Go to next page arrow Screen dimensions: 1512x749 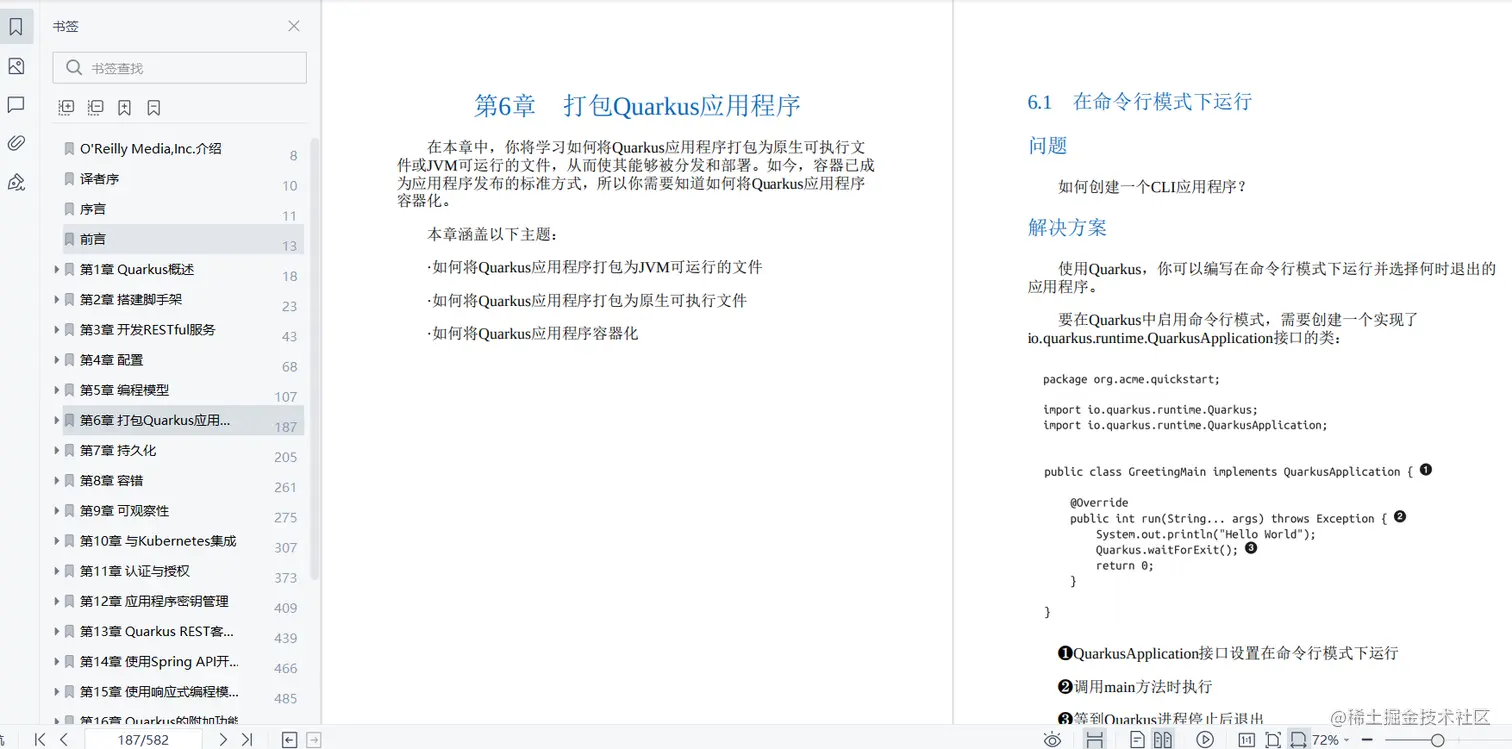(223, 739)
